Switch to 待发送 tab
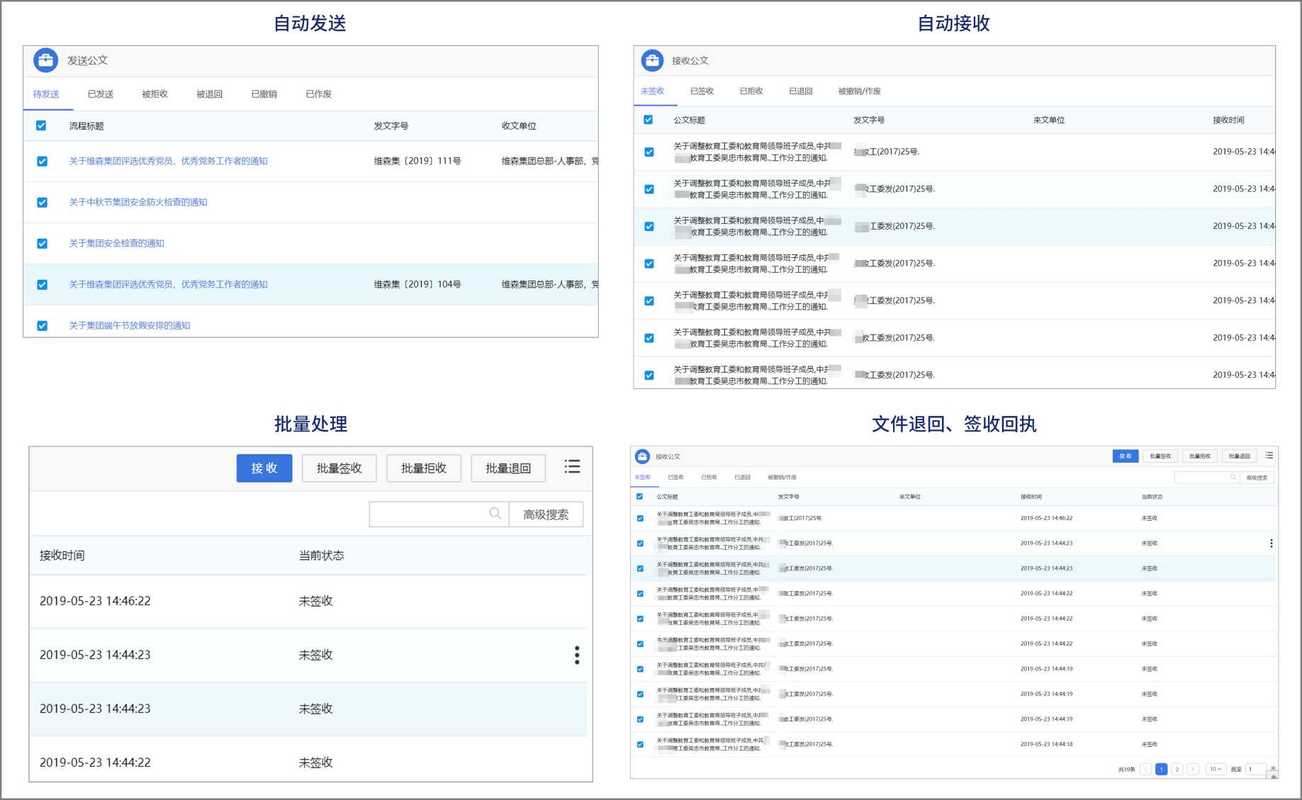 pos(47,94)
